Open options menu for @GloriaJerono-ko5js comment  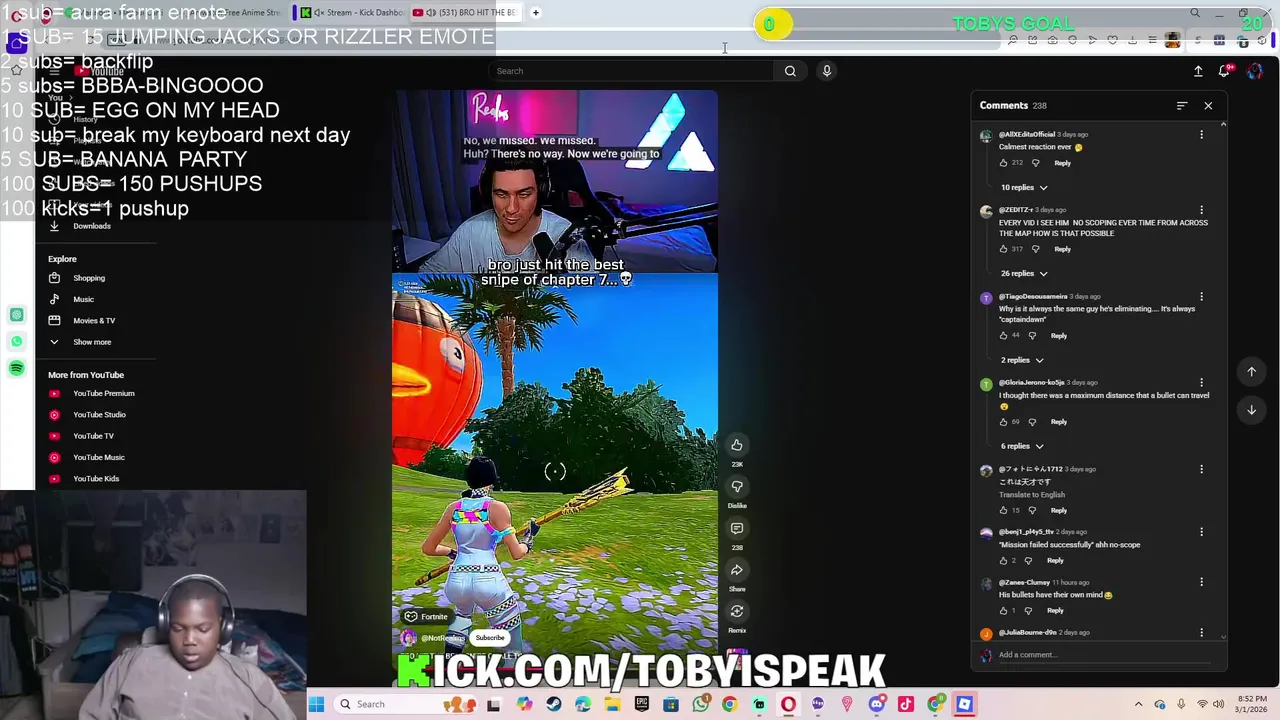[x=1202, y=383]
